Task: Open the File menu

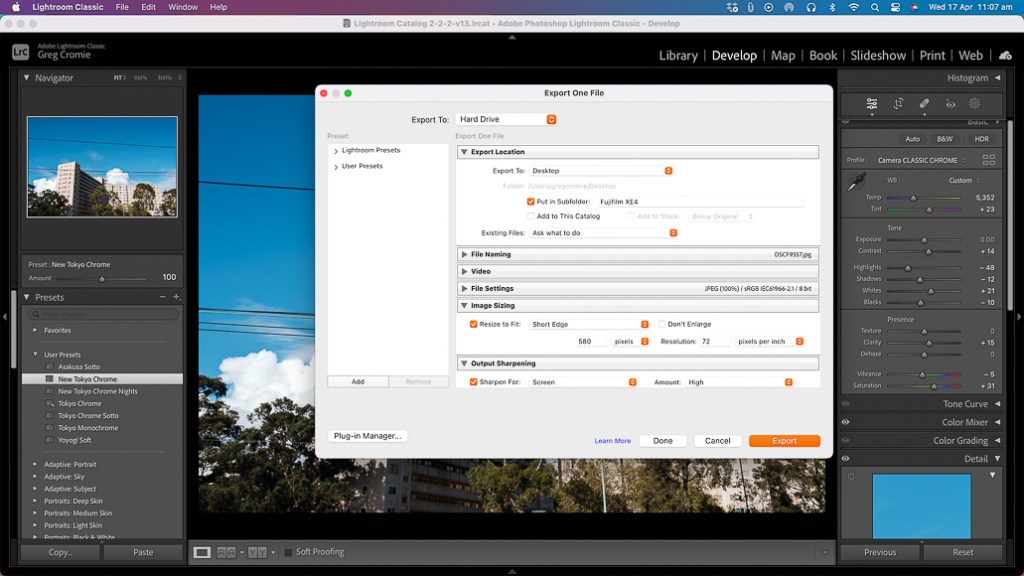Action: [122, 7]
